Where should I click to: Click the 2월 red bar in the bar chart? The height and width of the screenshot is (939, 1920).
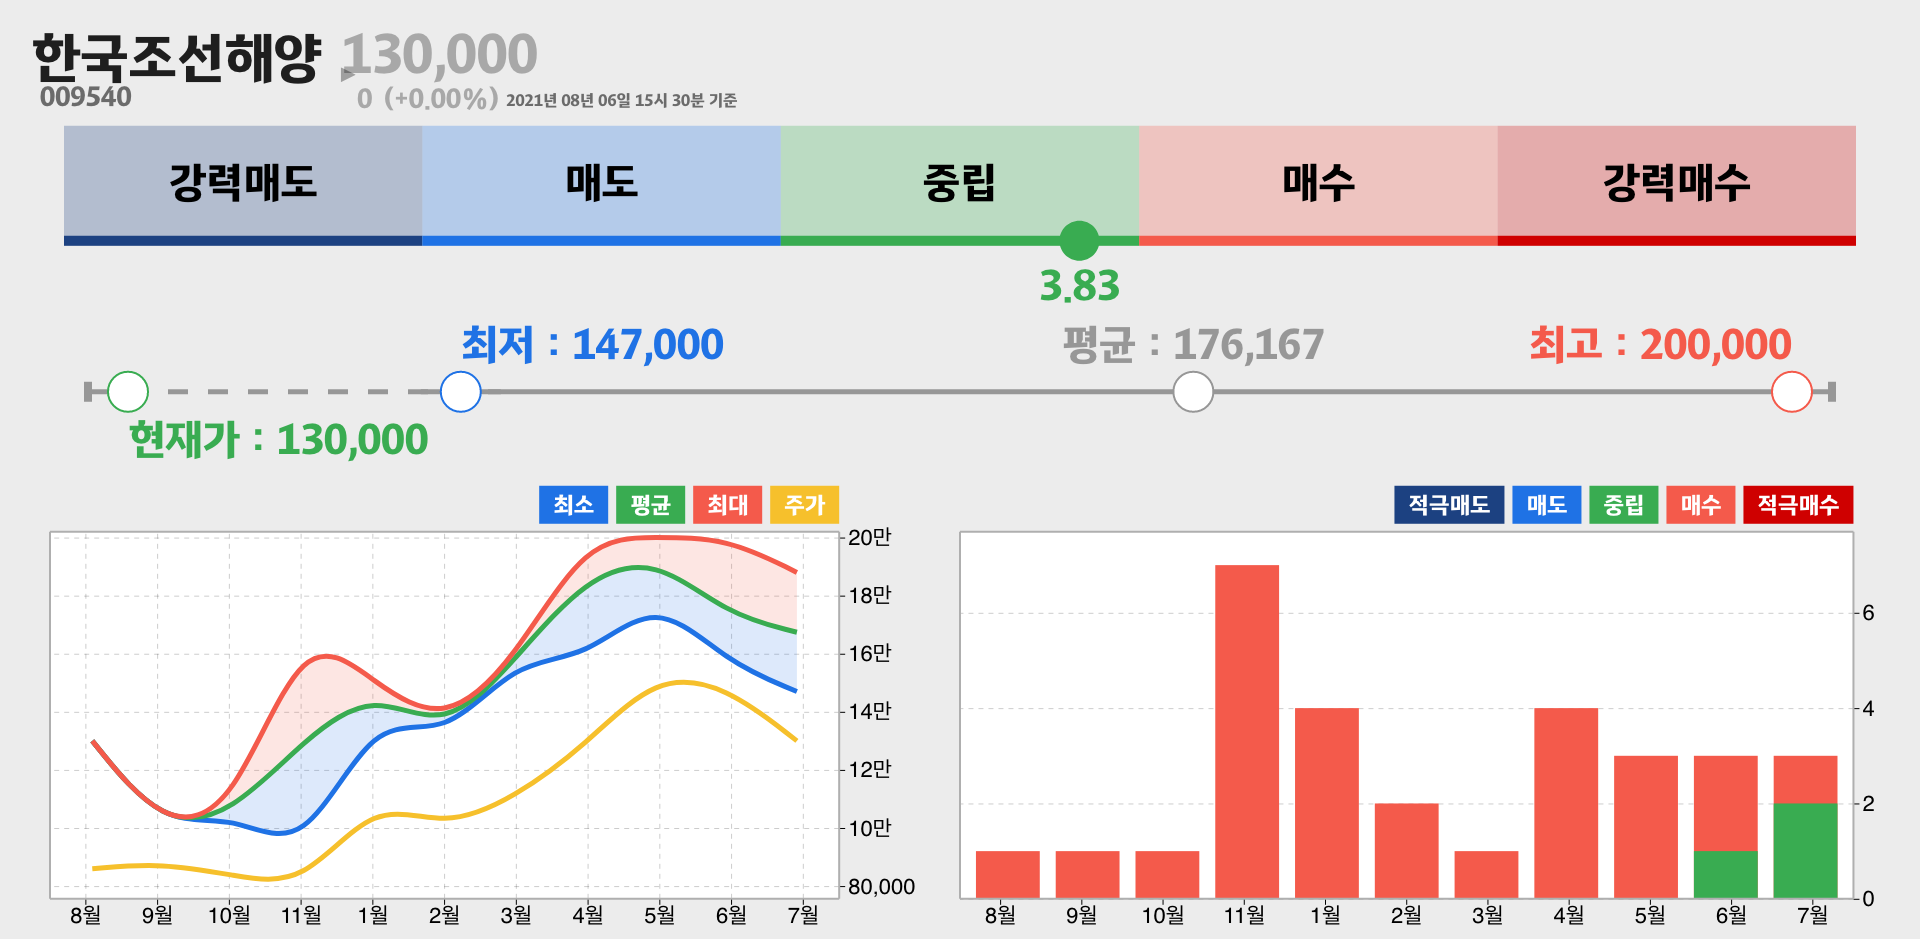coord(1407,850)
